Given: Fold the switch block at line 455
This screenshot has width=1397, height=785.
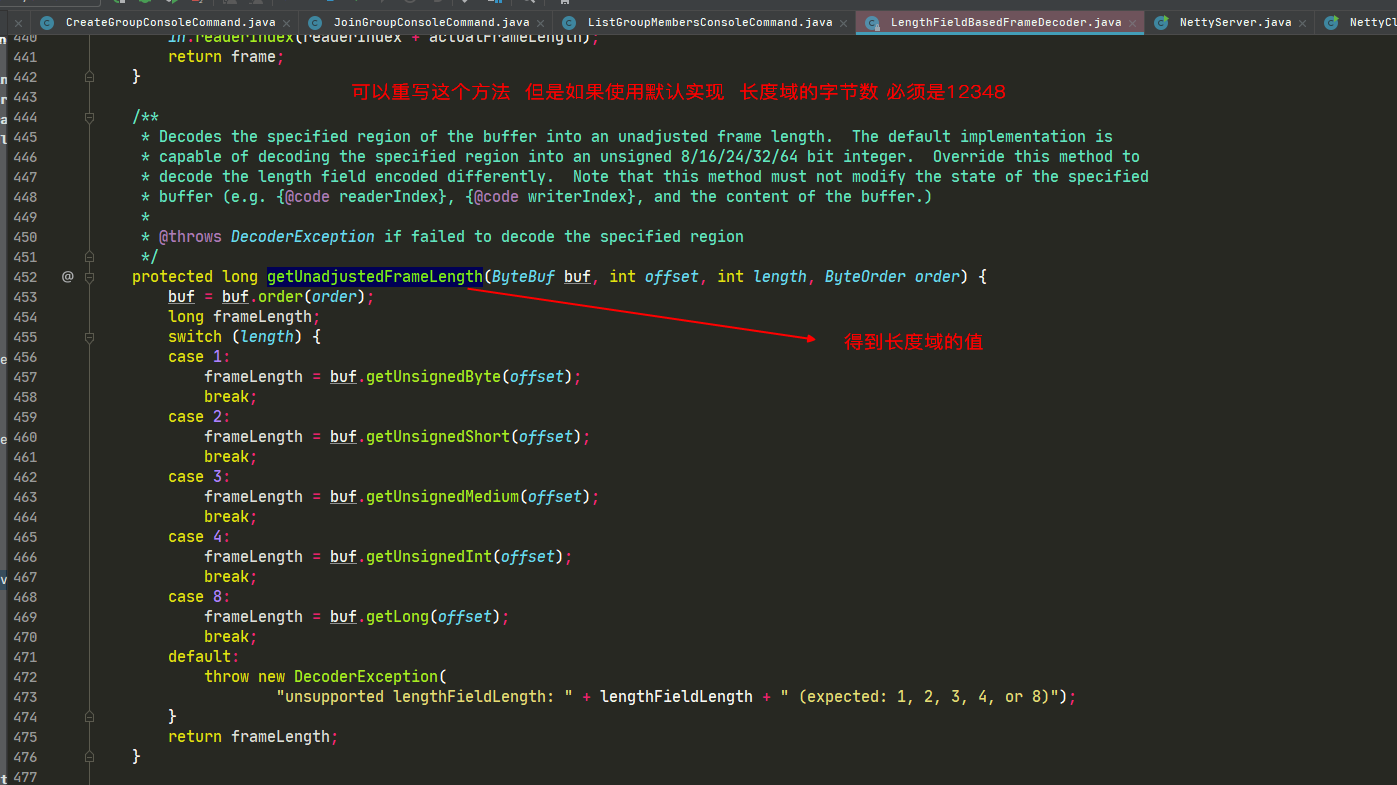Looking at the screenshot, I should [89, 337].
